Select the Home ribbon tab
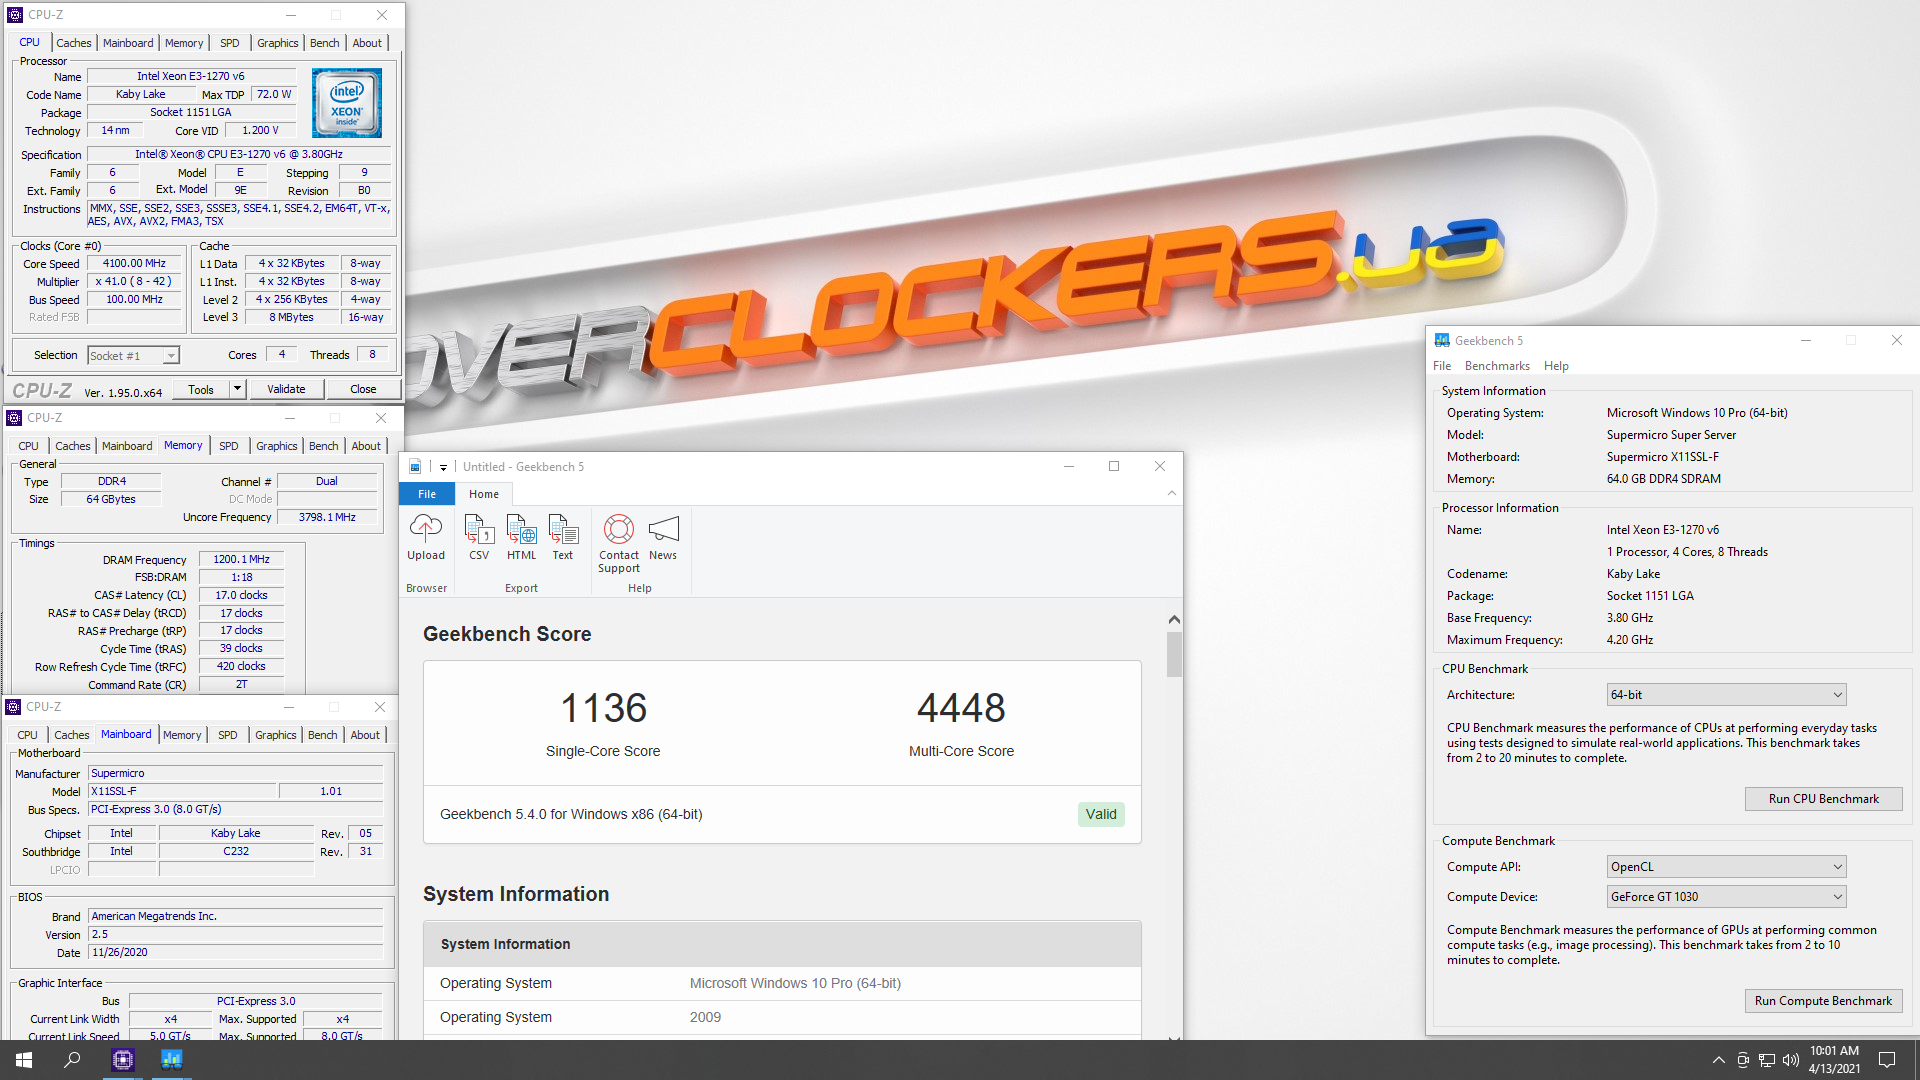Image resolution: width=1920 pixels, height=1080 pixels. point(484,494)
